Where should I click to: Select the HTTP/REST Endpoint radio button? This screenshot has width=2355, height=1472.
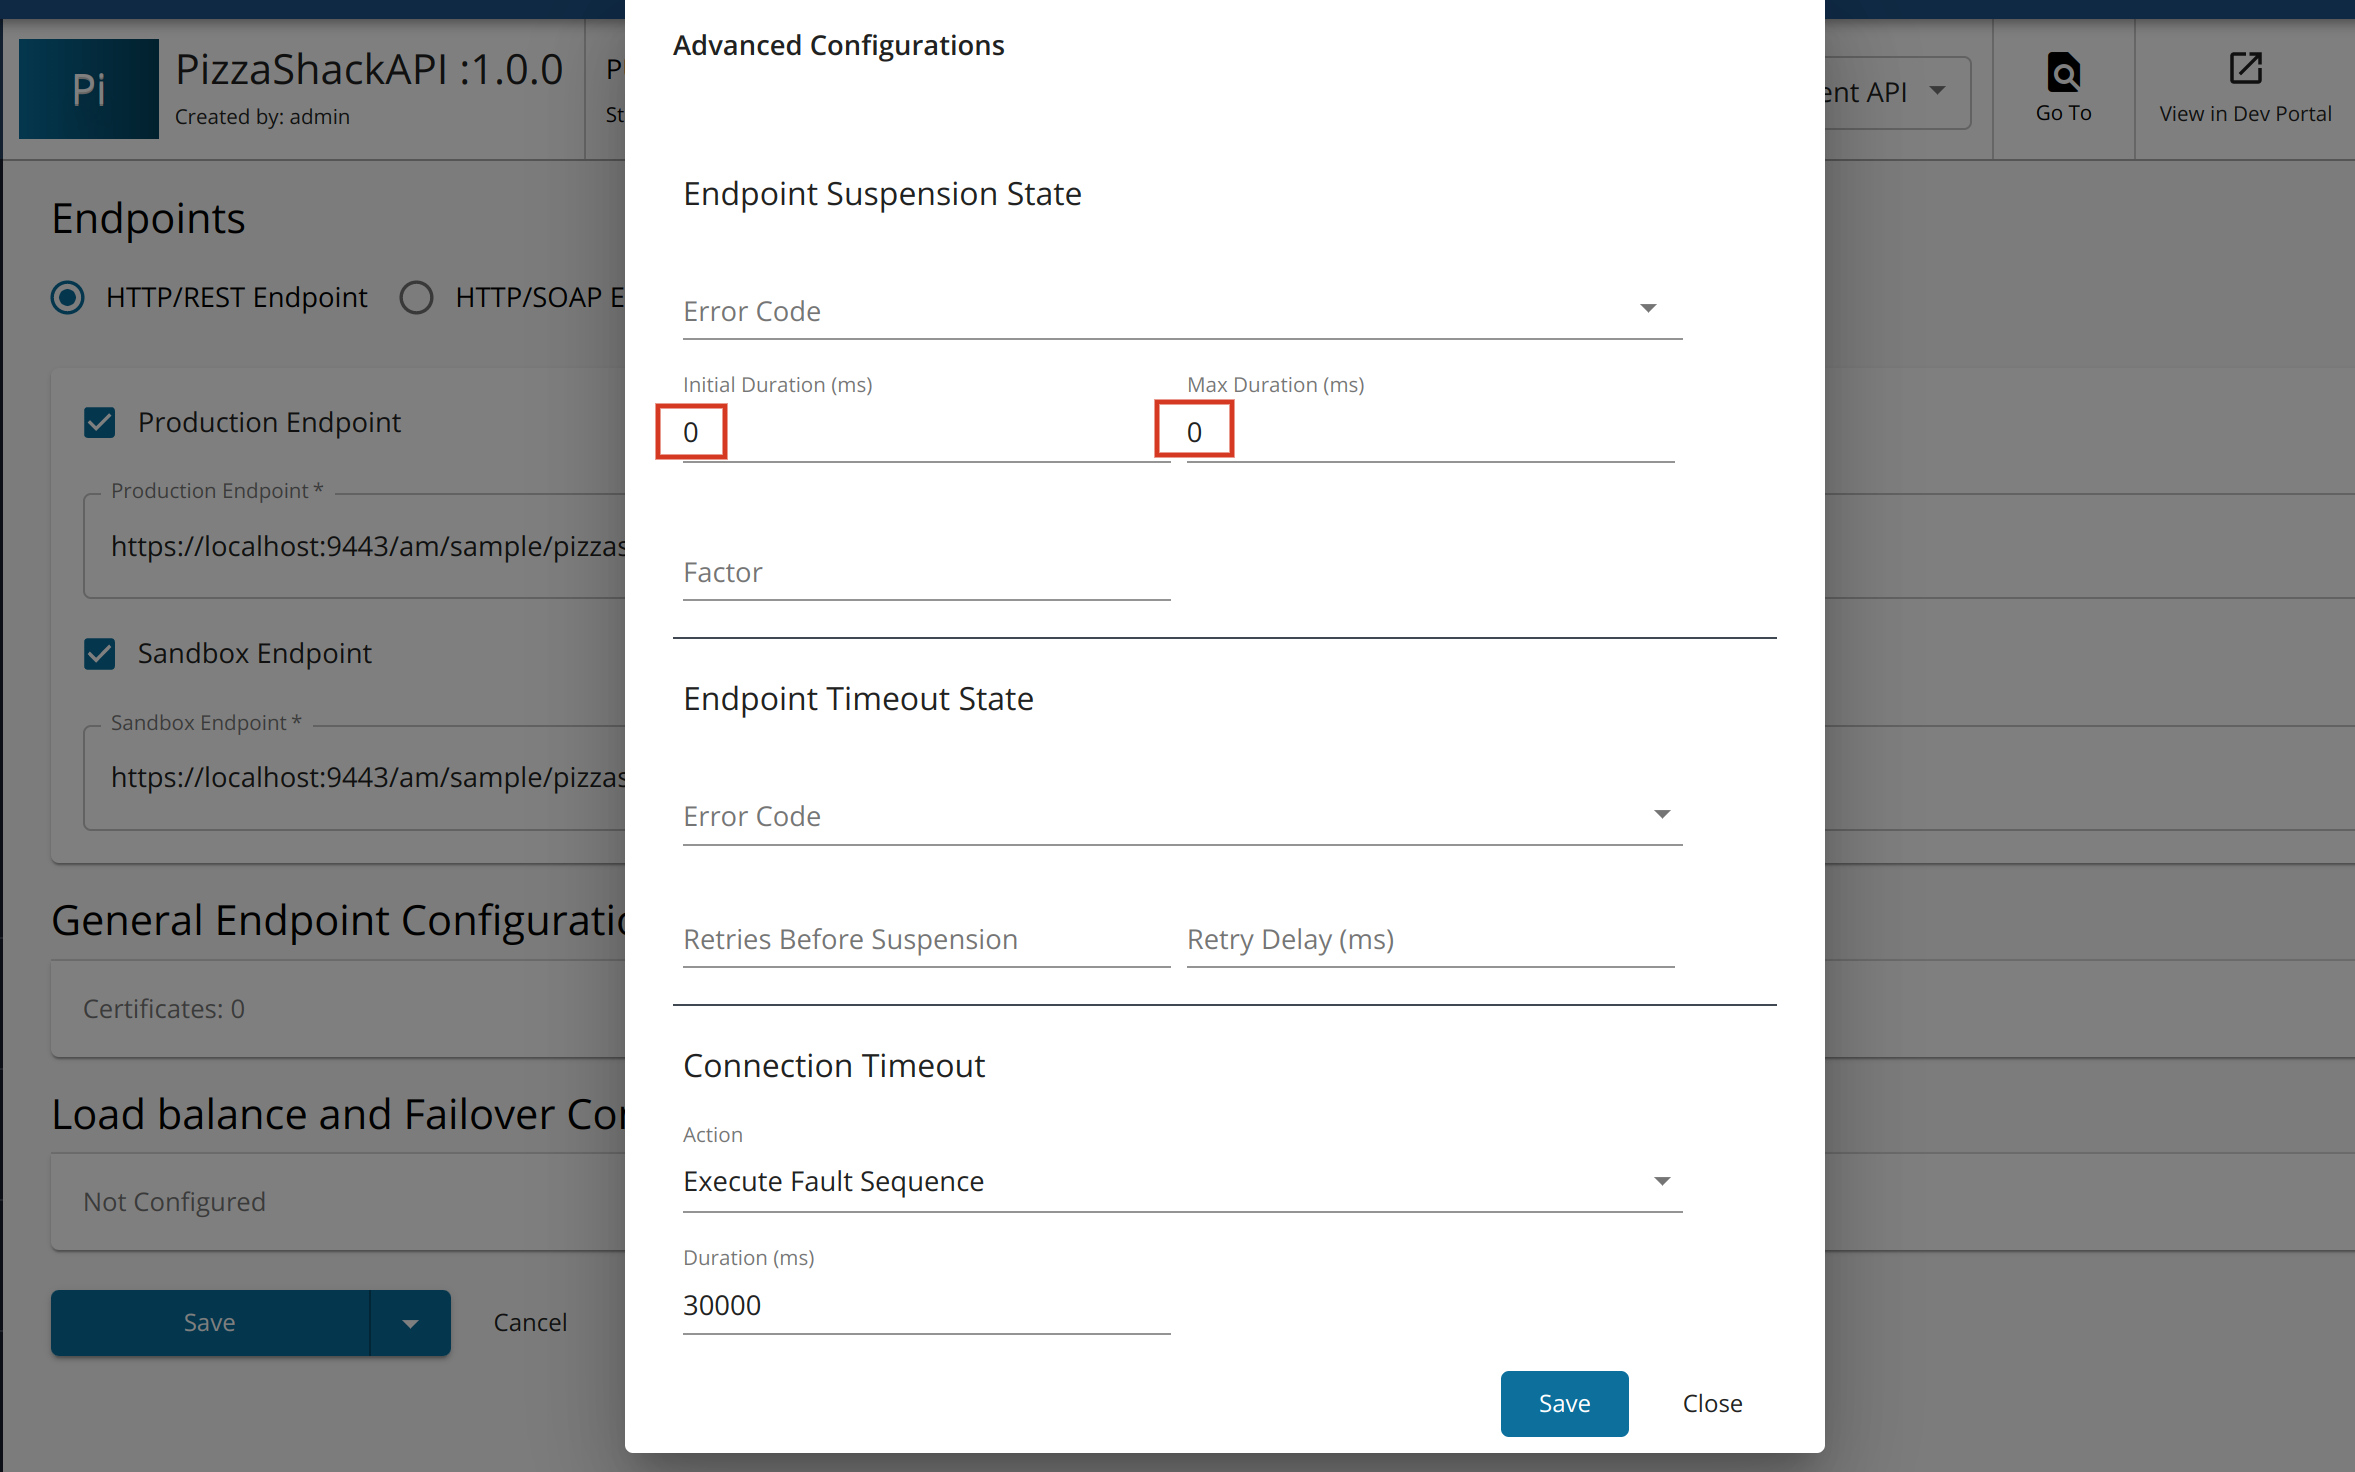coord(67,297)
